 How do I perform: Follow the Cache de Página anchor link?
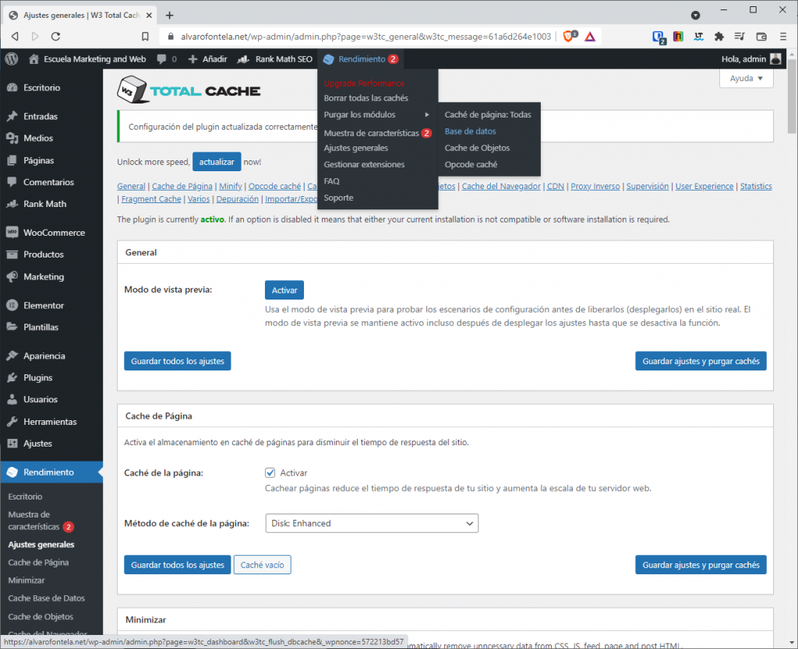click(182, 186)
